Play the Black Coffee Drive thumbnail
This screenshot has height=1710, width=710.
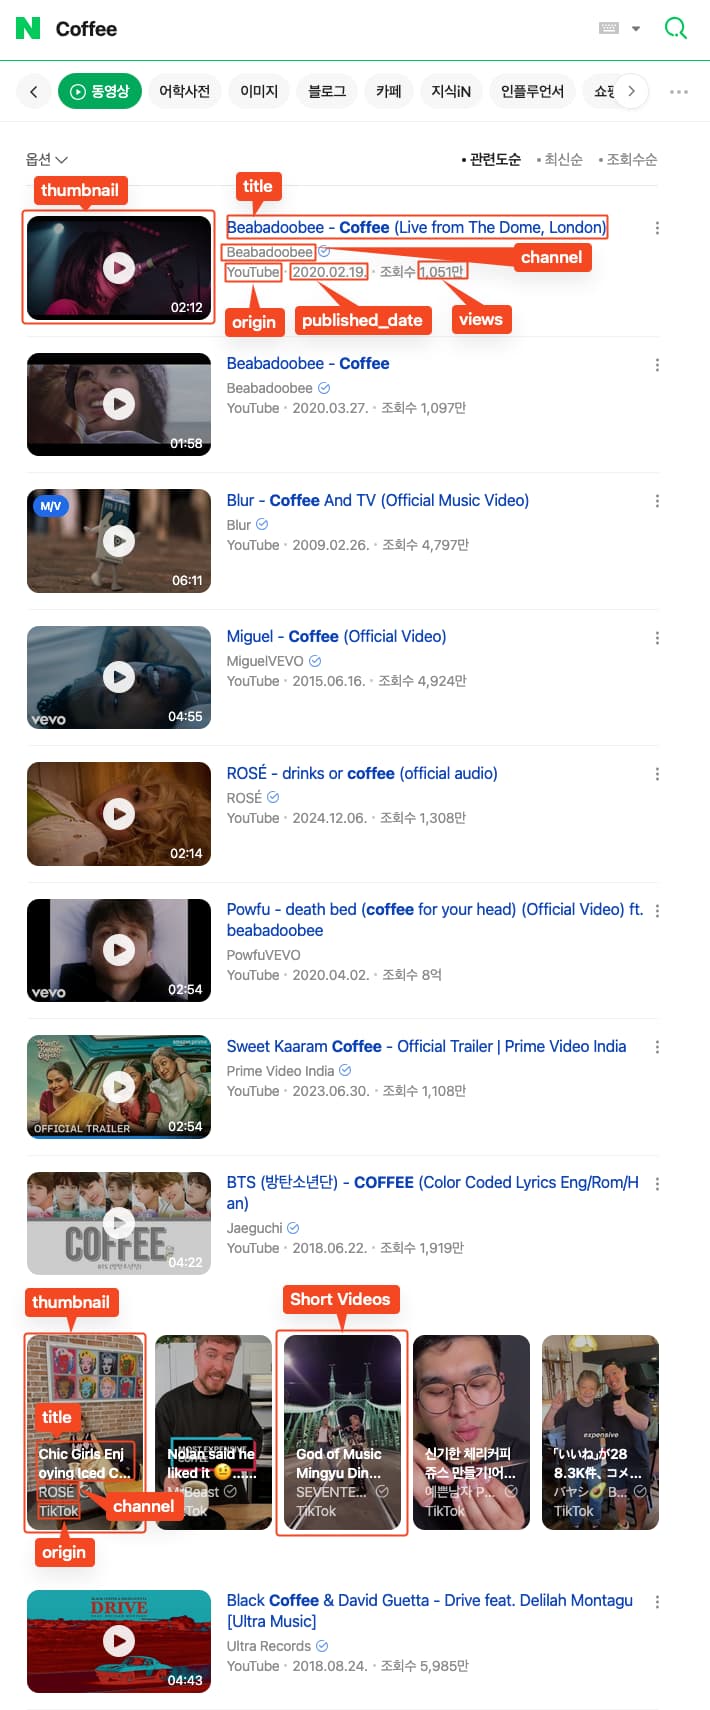[x=119, y=1641]
